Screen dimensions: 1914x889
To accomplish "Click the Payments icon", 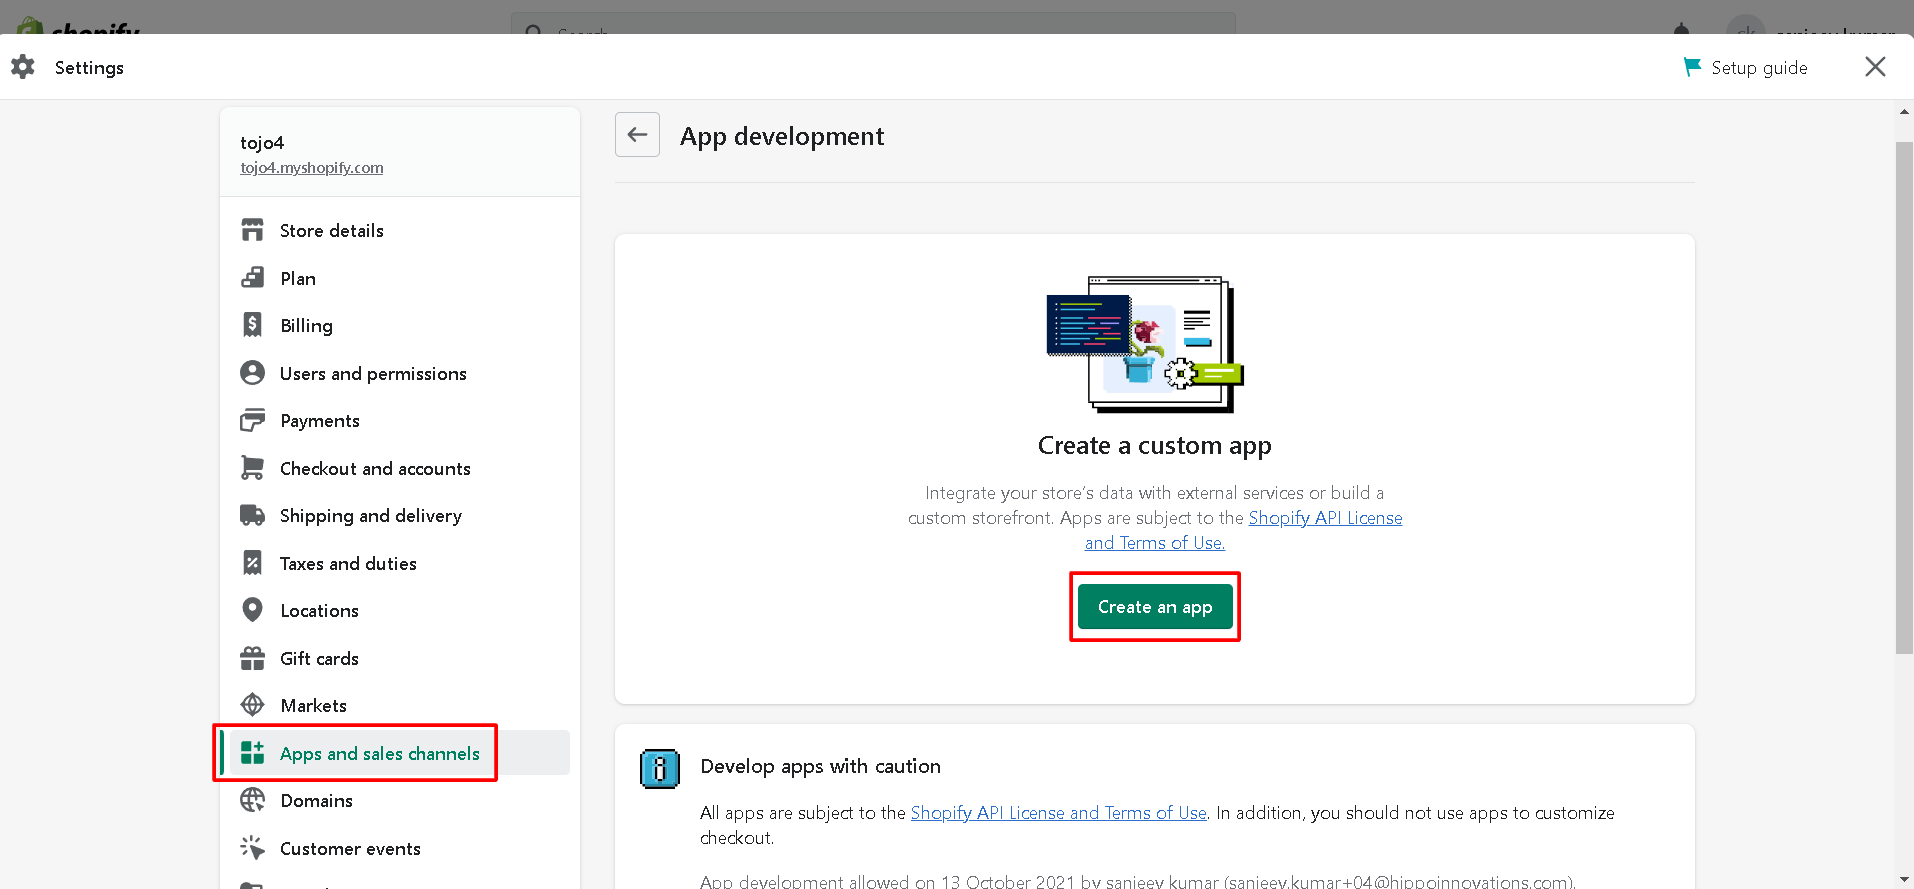I will point(253,420).
